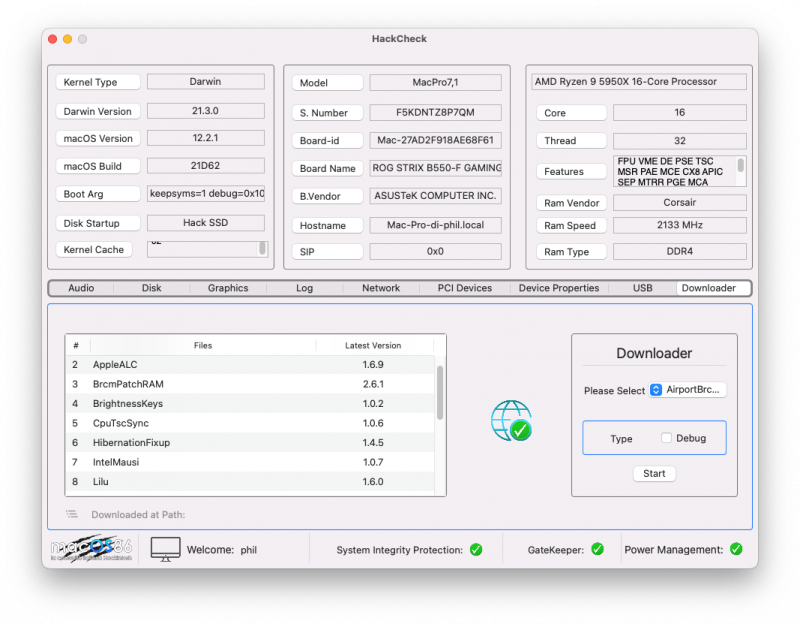Click Power Management green checkmark
The image size is (800, 624).
pyautogui.click(x=736, y=549)
